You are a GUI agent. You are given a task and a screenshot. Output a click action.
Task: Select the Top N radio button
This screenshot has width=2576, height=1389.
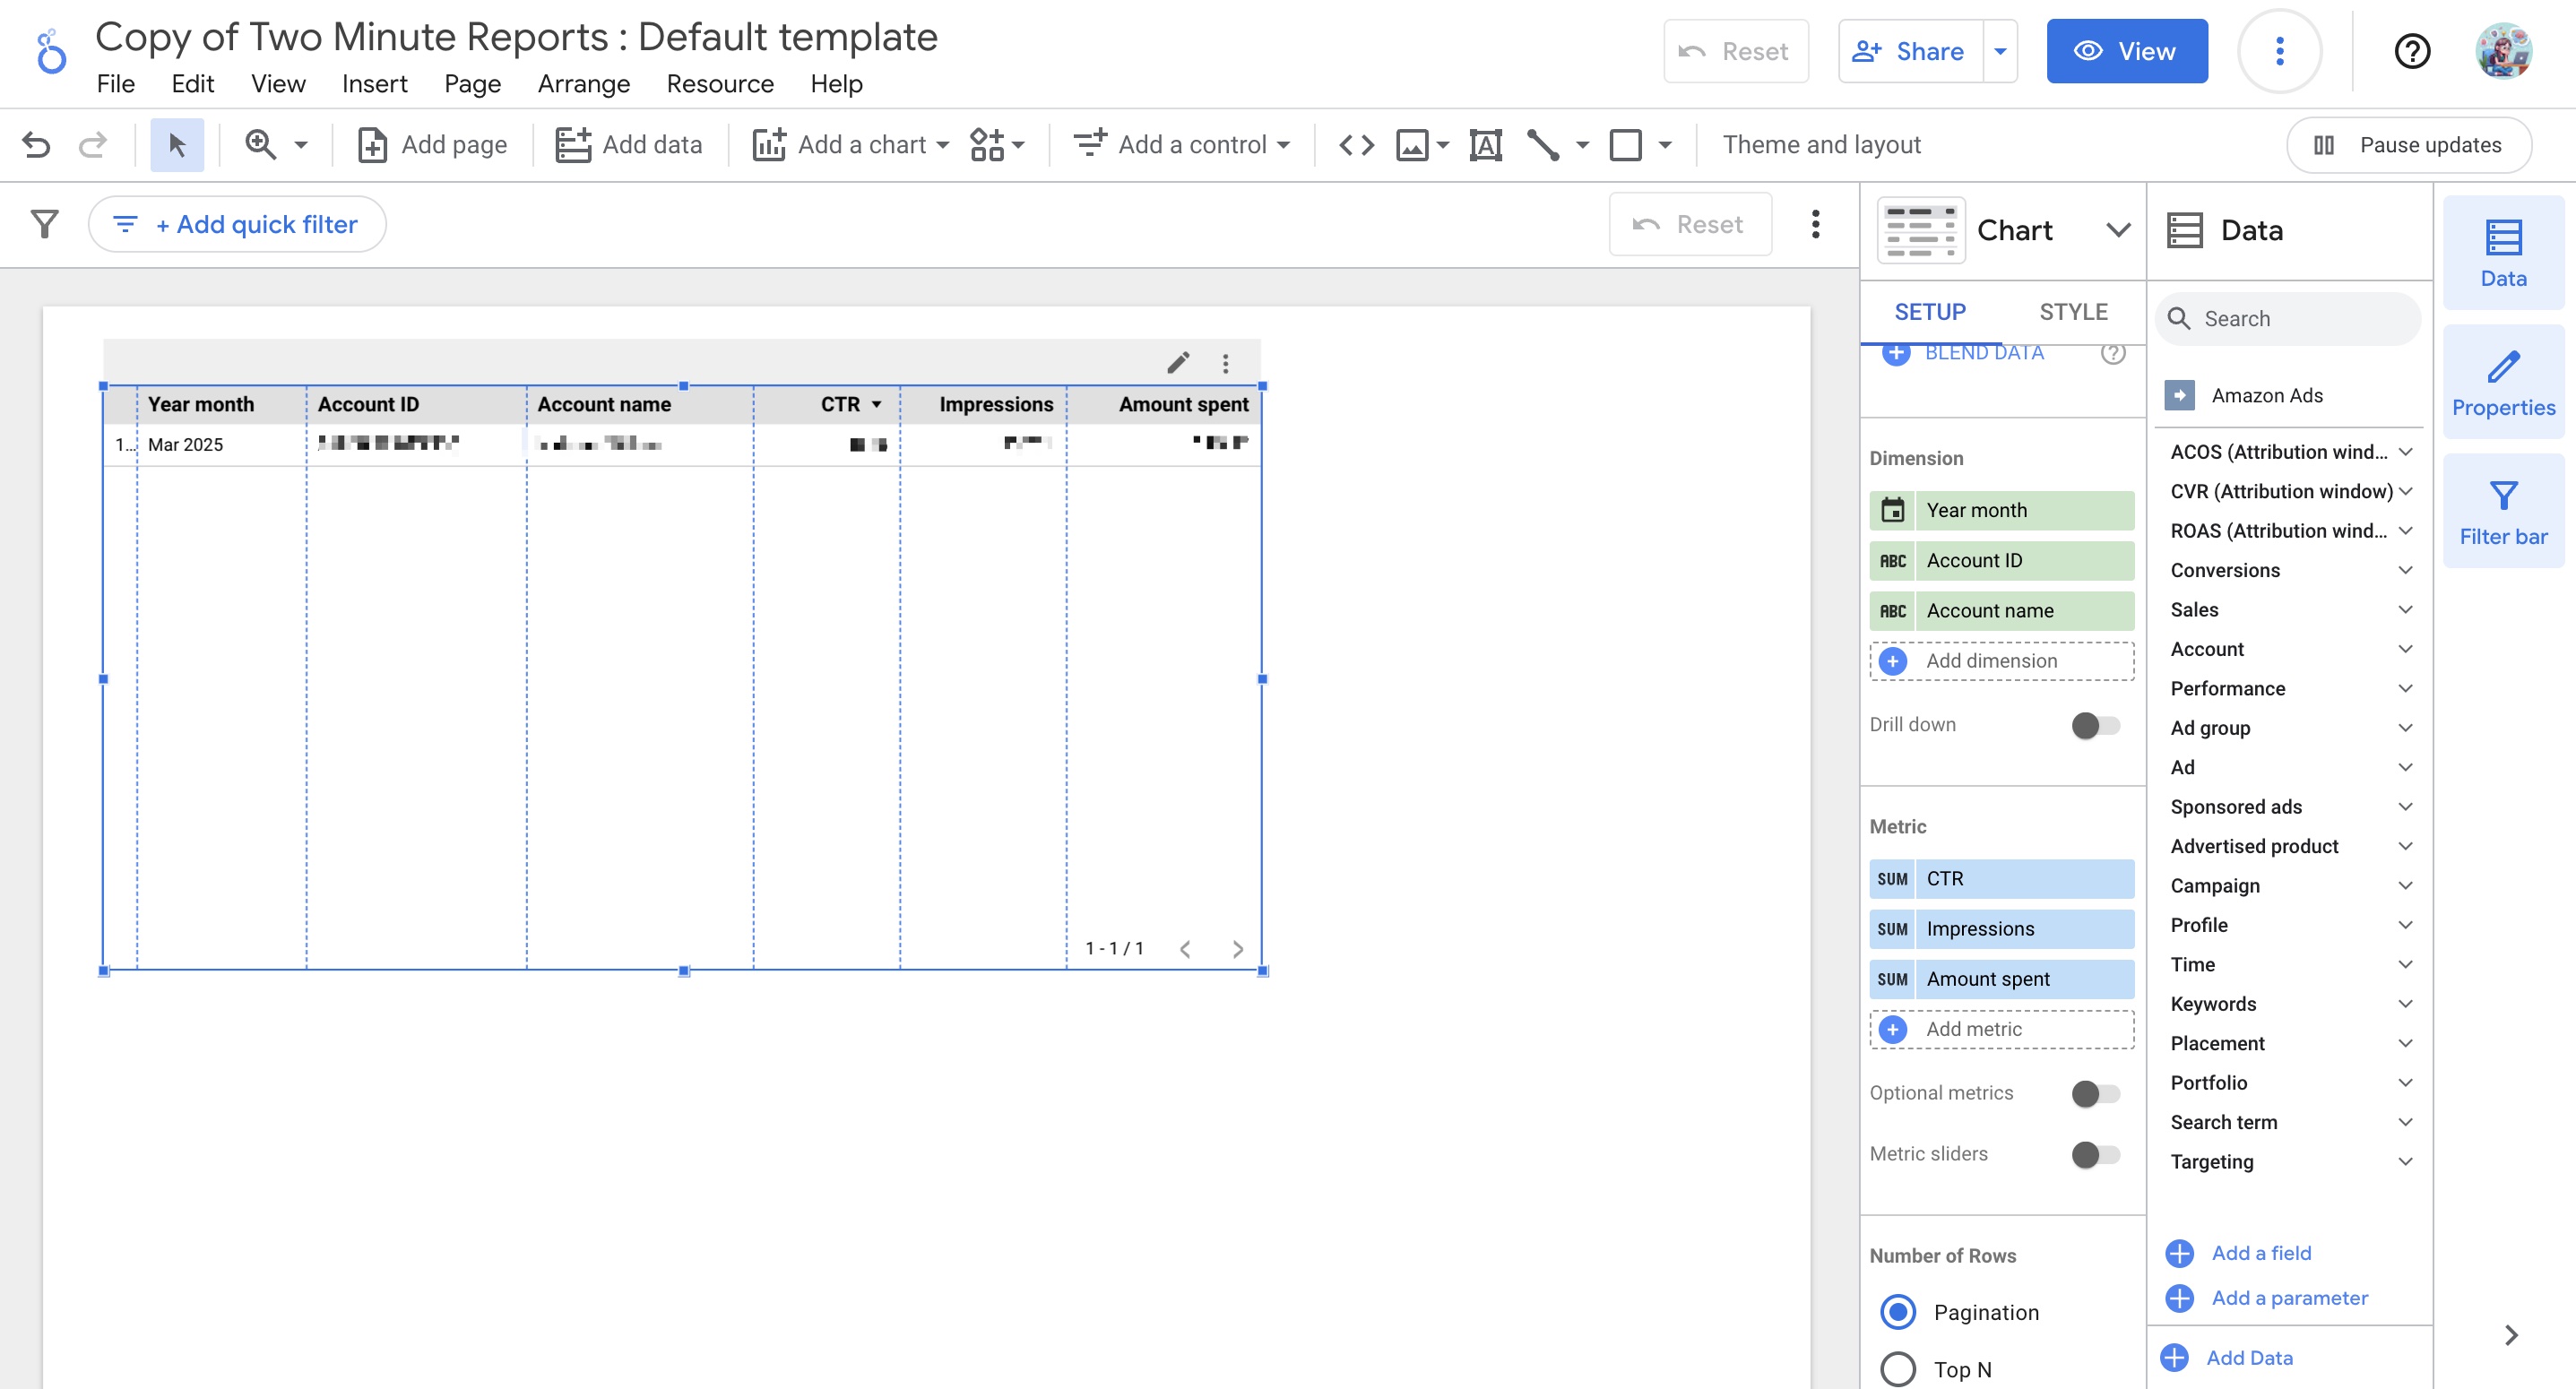pos(1897,1369)
